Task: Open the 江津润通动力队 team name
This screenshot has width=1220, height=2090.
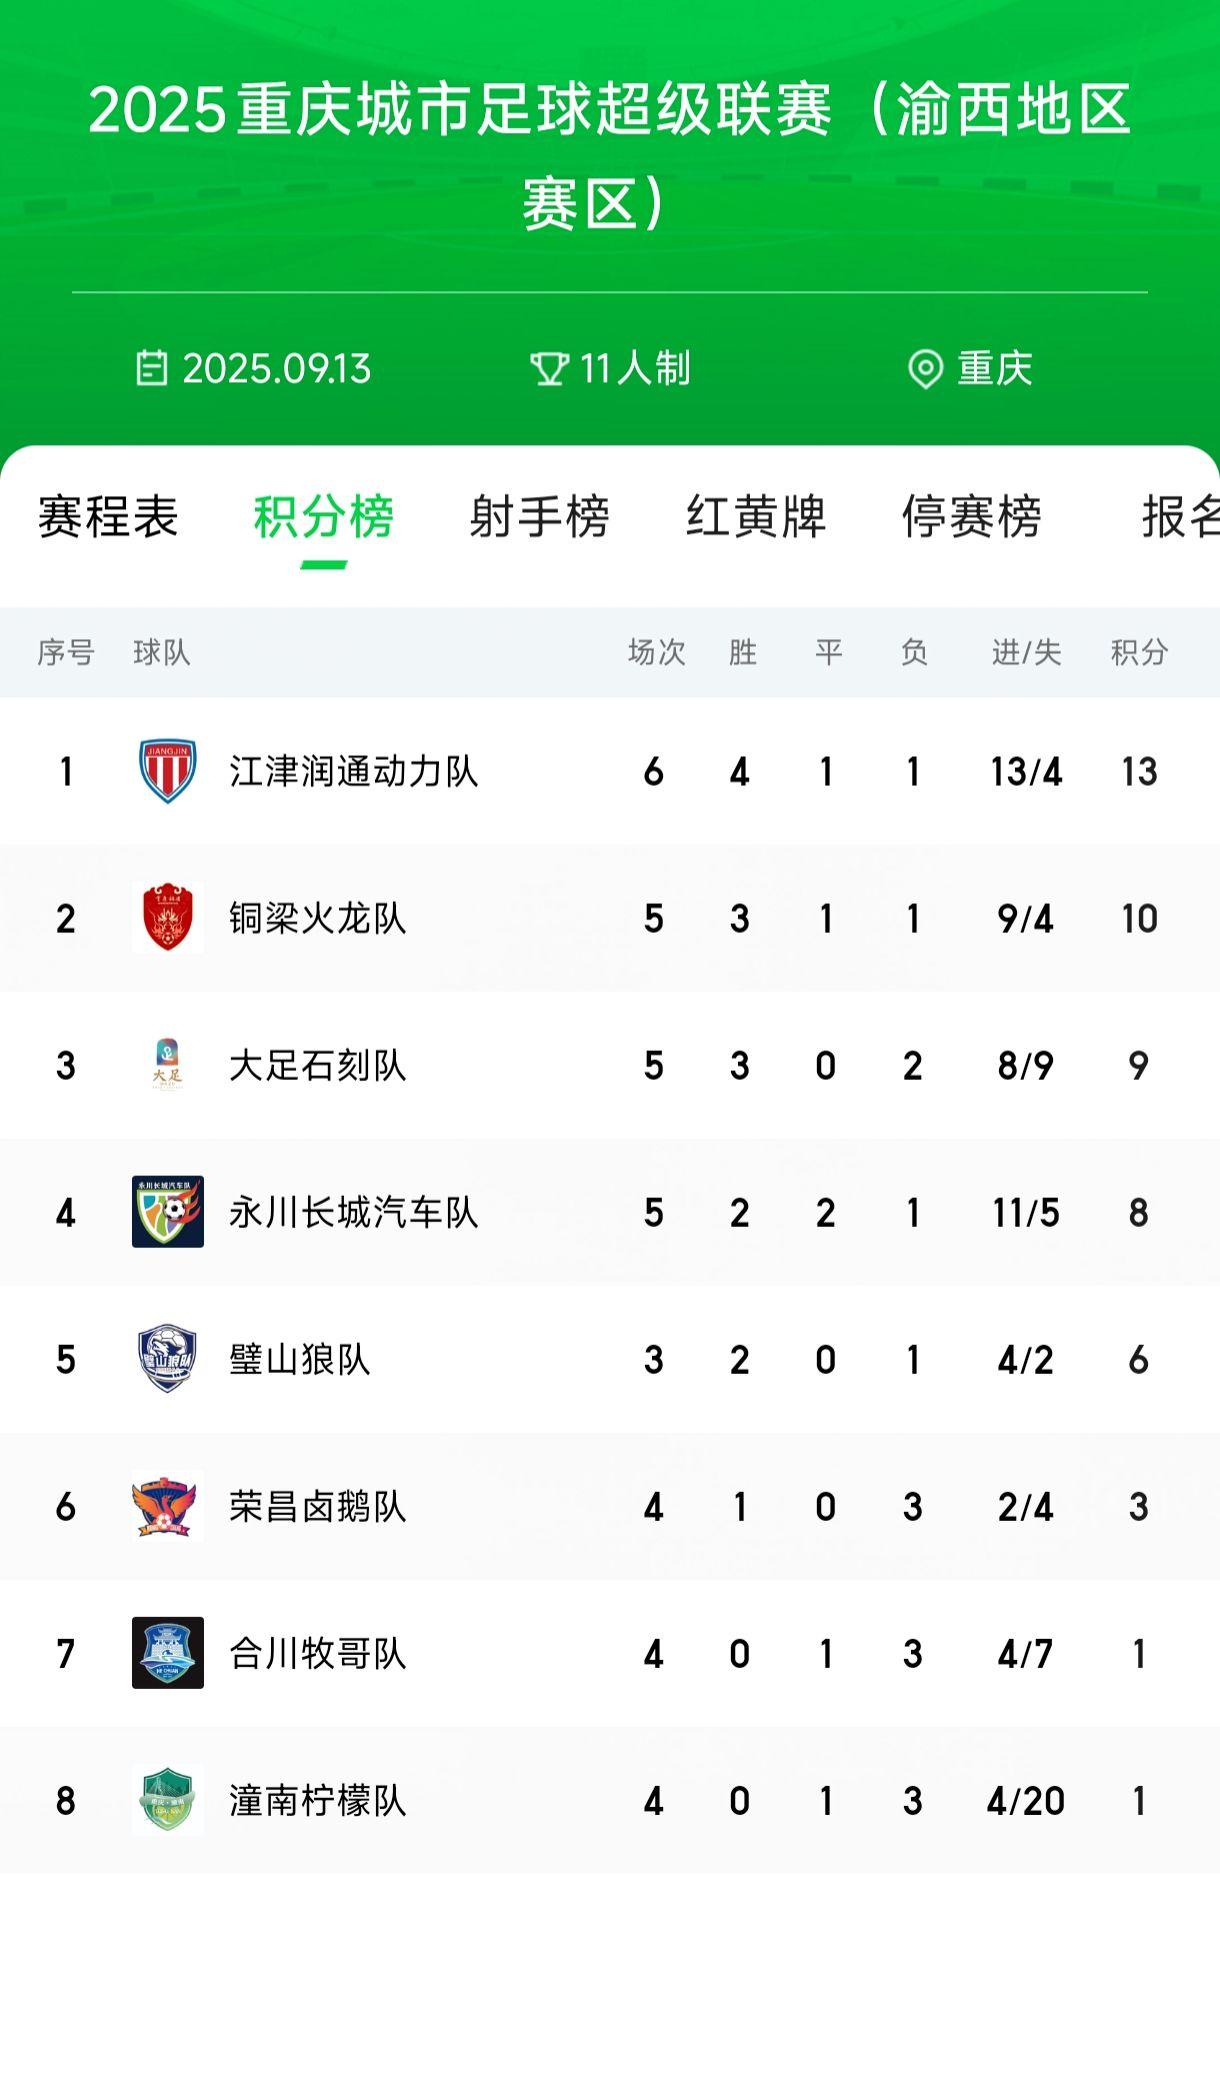Action: click(354, 771)
